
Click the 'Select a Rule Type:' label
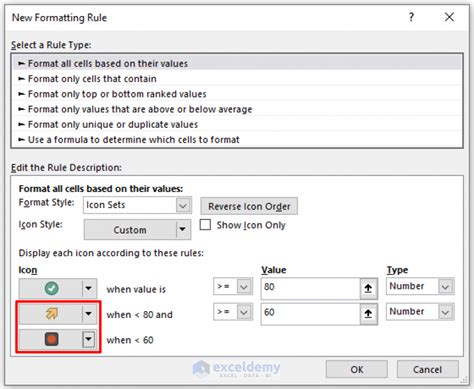tap(51, 45)
